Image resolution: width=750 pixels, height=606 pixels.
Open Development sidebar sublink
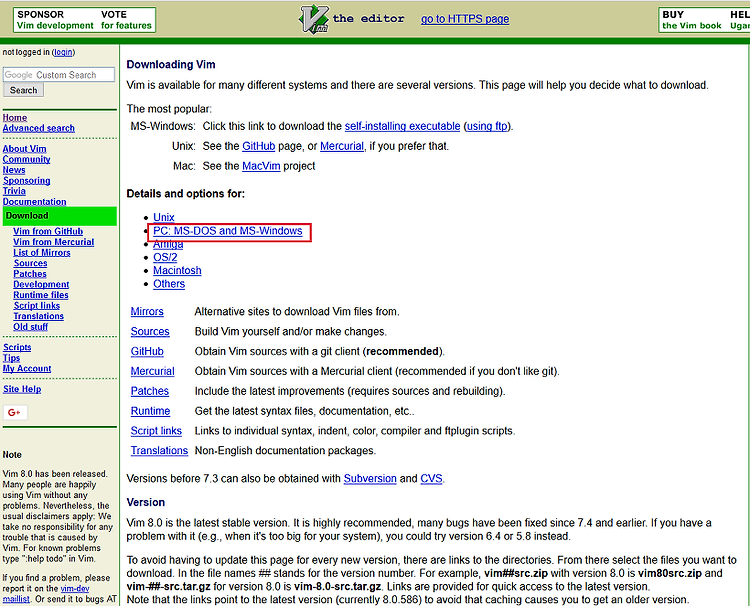[x=41, y=285]
